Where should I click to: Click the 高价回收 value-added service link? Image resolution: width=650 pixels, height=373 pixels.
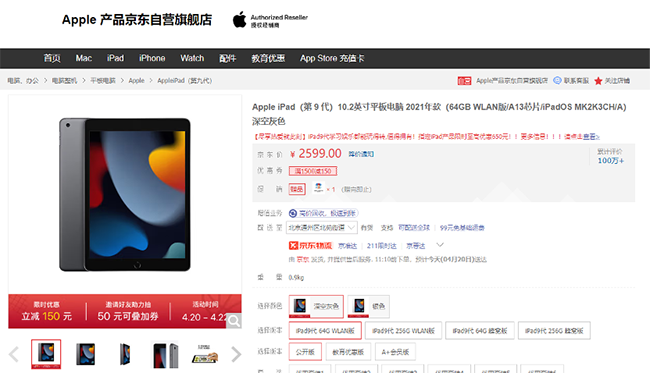(x=327, y=213)
